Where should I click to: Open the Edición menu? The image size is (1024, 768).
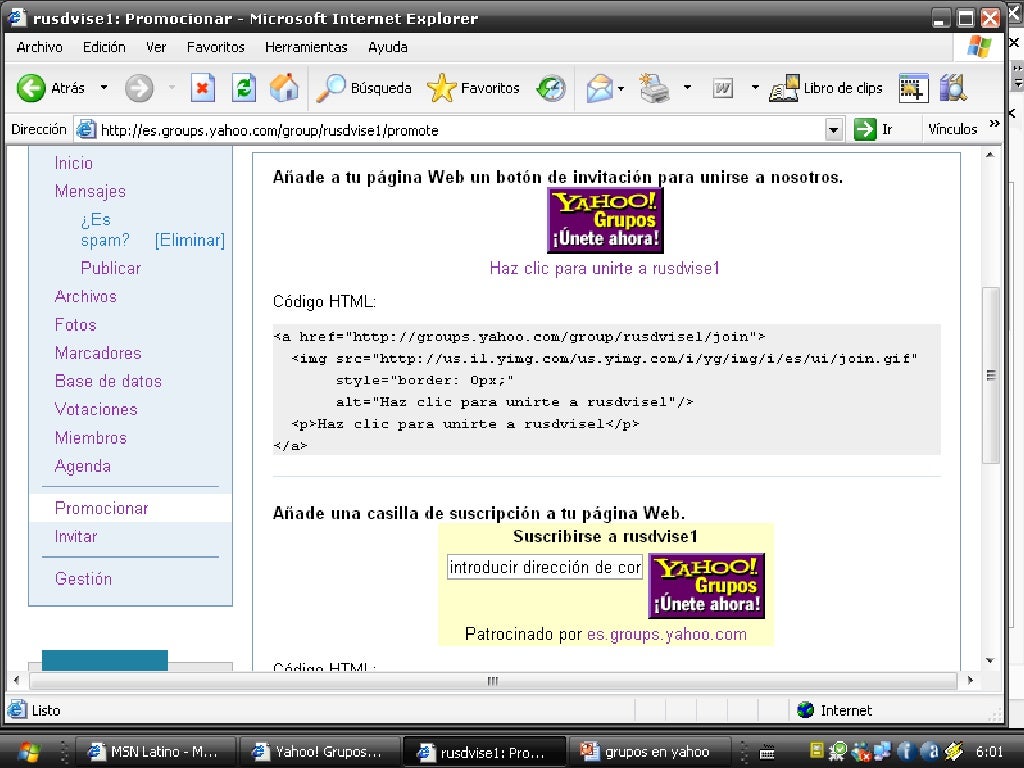104,47
